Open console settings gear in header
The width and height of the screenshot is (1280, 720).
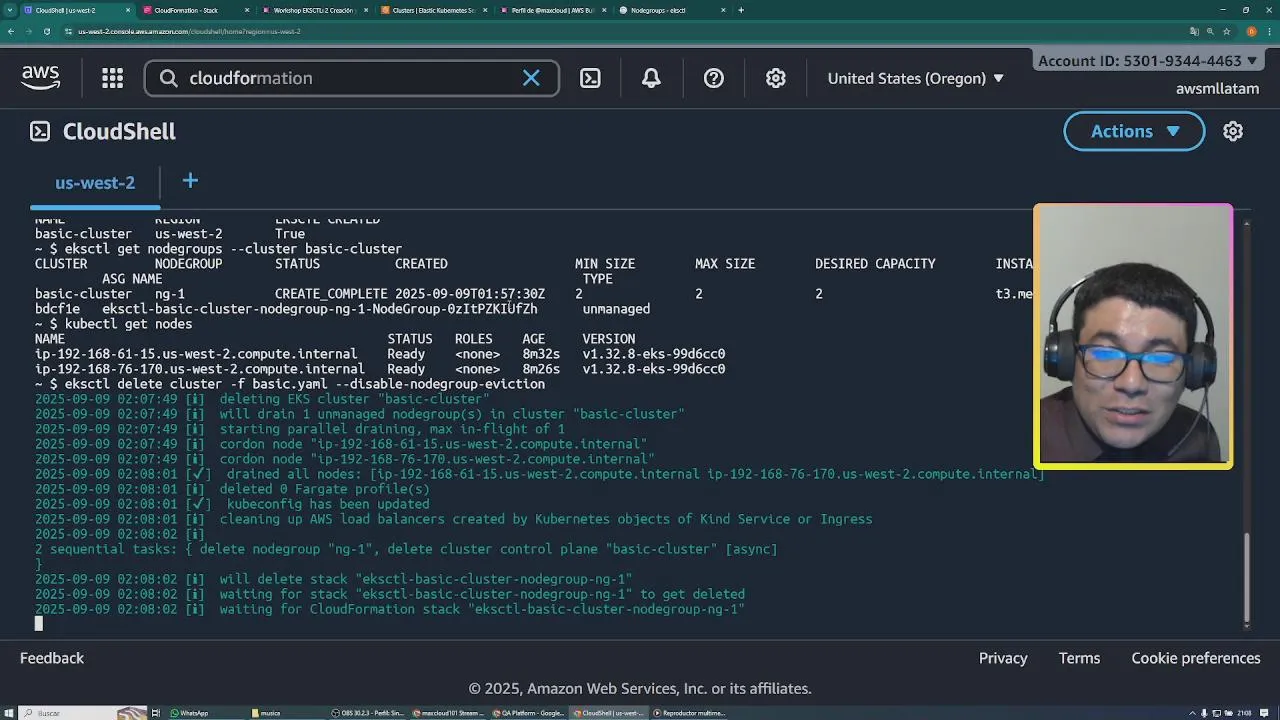776,78
